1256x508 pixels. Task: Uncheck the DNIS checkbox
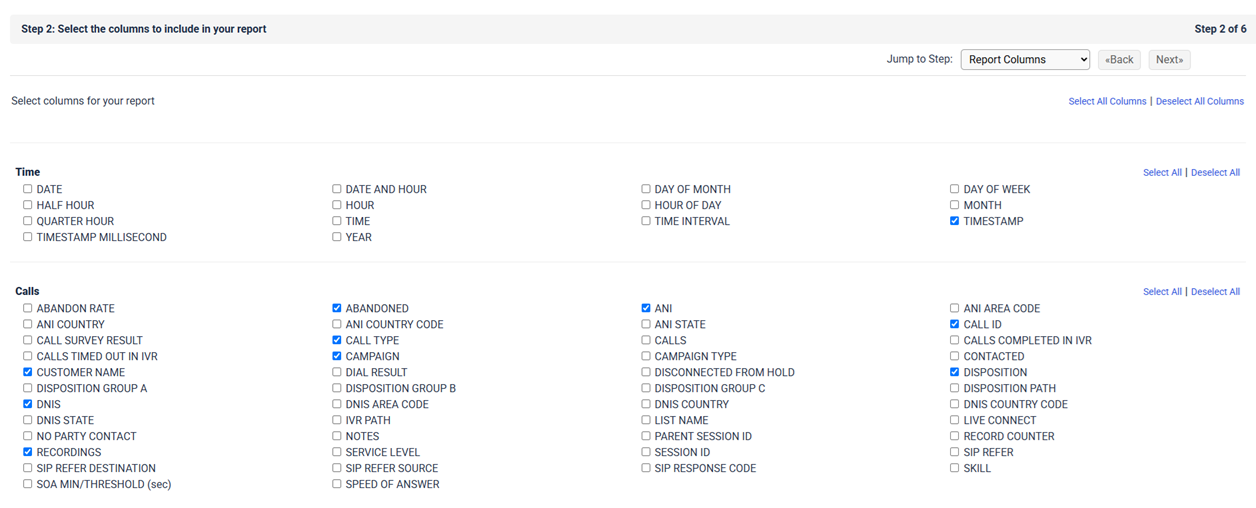tap(28, 404)
